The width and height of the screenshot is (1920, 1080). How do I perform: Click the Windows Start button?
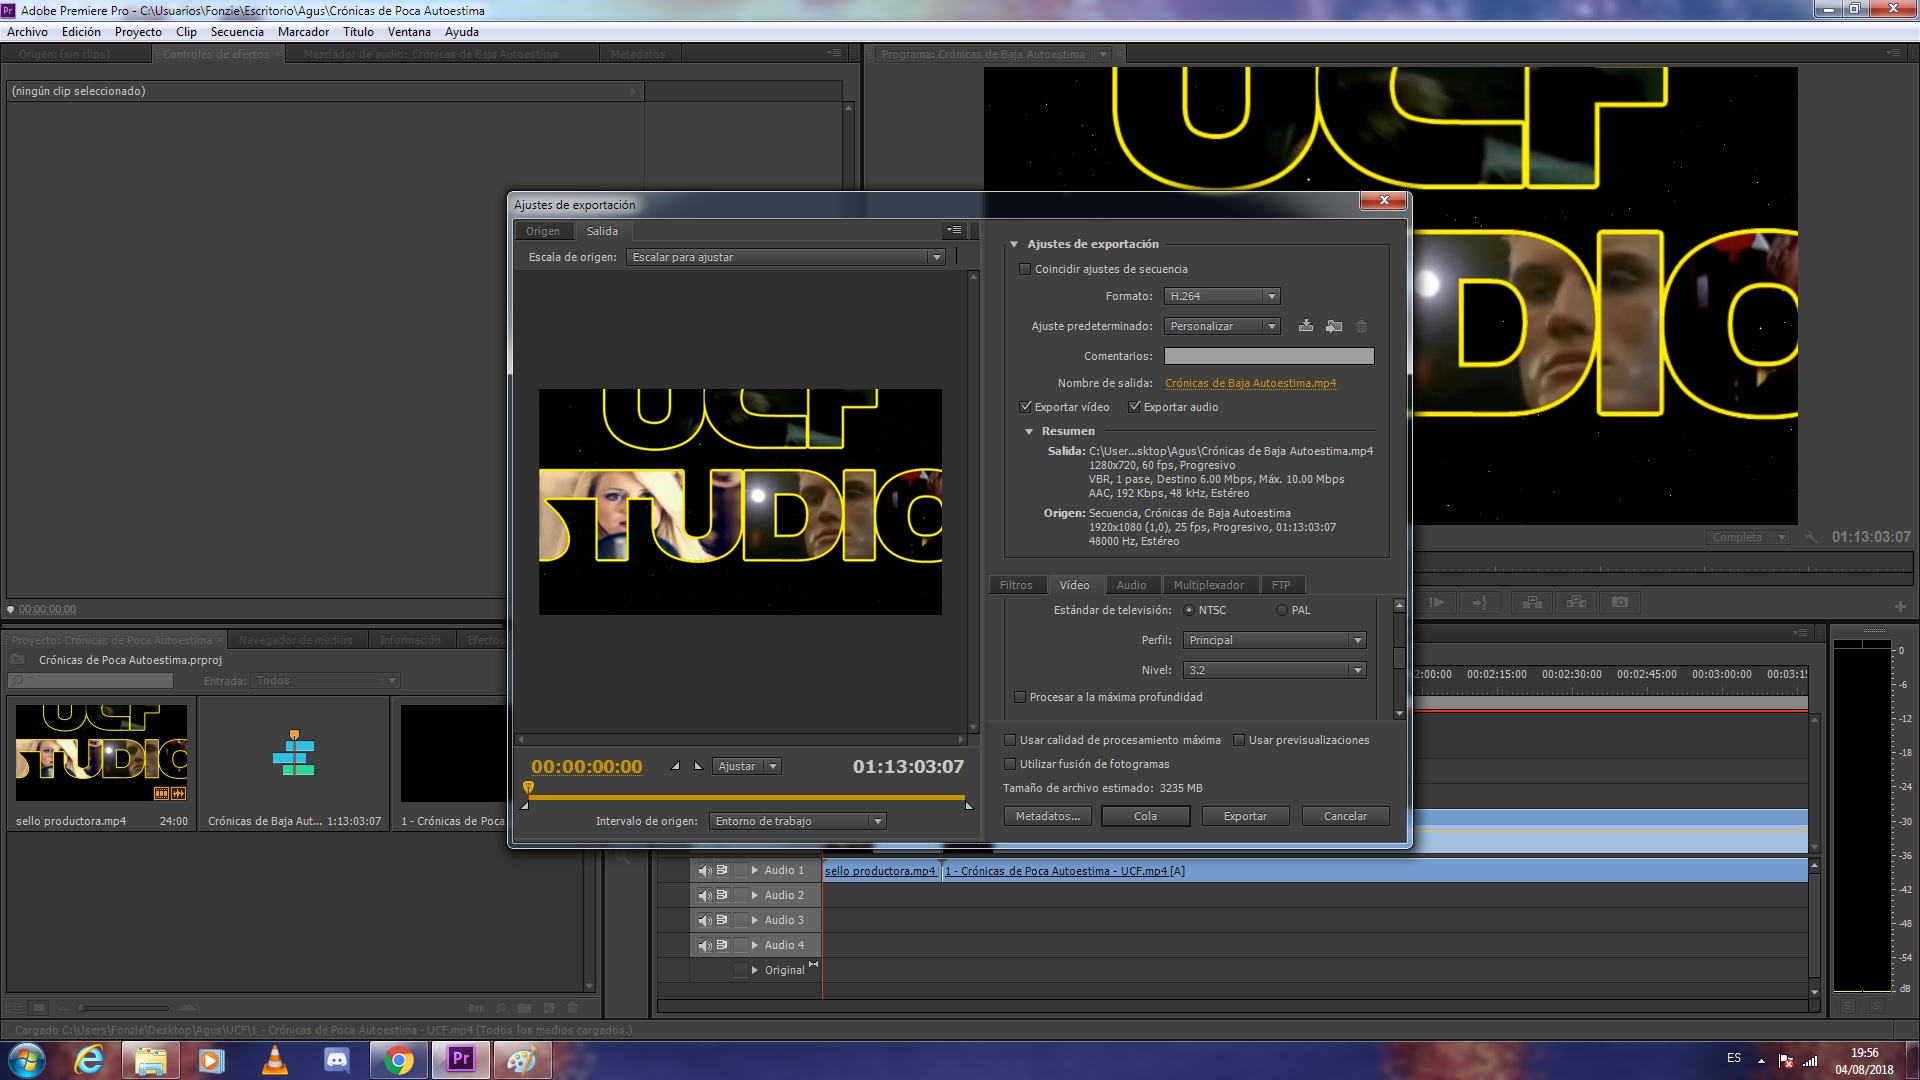tap(26, 1060)
